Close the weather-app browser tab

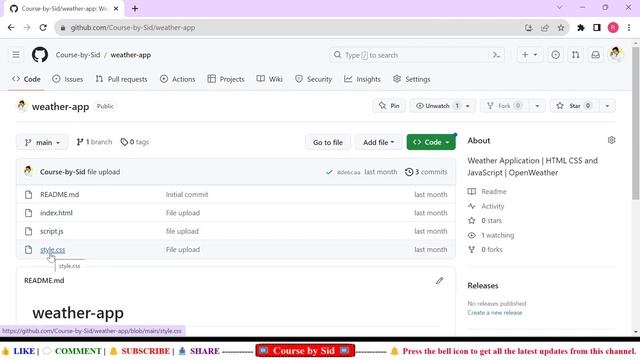click(x=116, y=8)
